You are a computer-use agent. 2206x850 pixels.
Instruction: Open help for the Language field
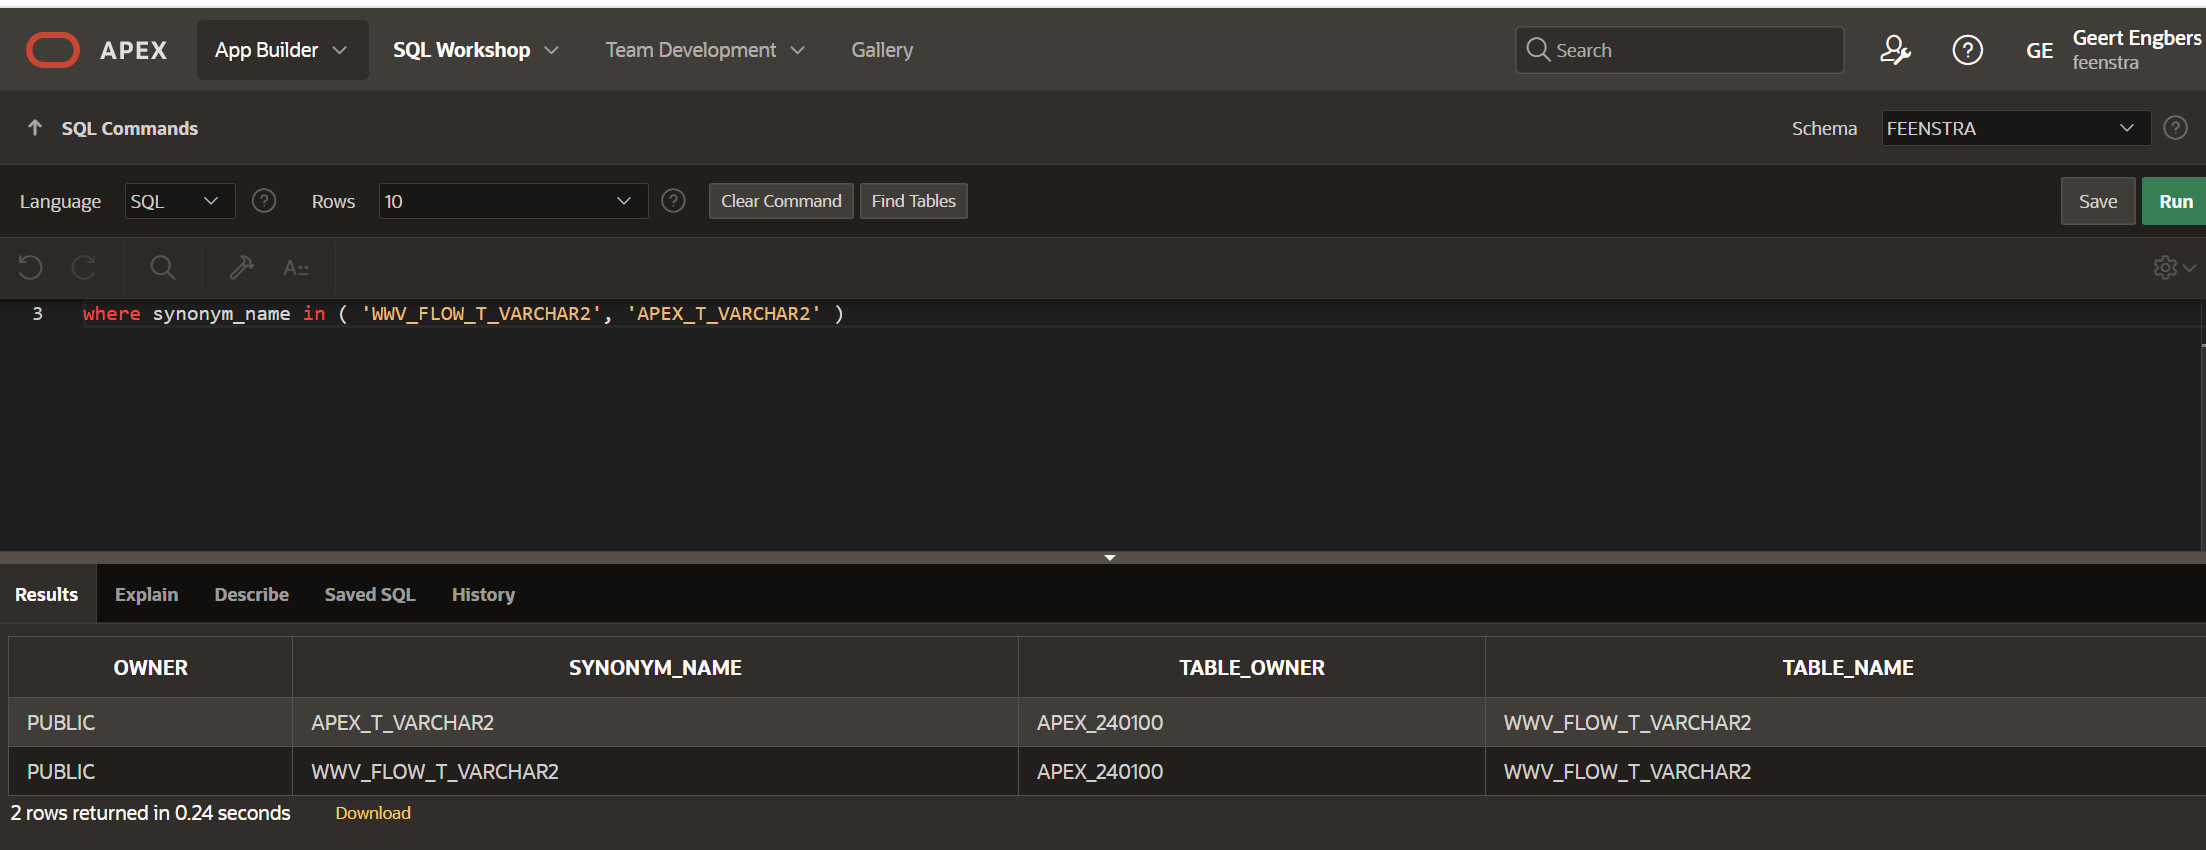[264, 201]
